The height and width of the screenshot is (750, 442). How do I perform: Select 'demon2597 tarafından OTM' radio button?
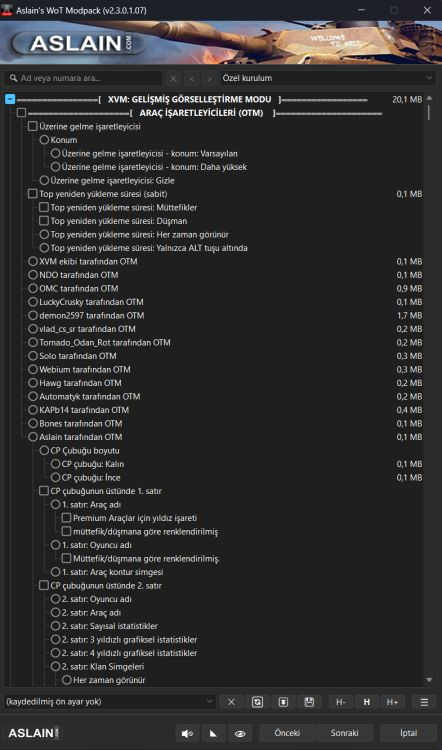[x=33, y=315]
